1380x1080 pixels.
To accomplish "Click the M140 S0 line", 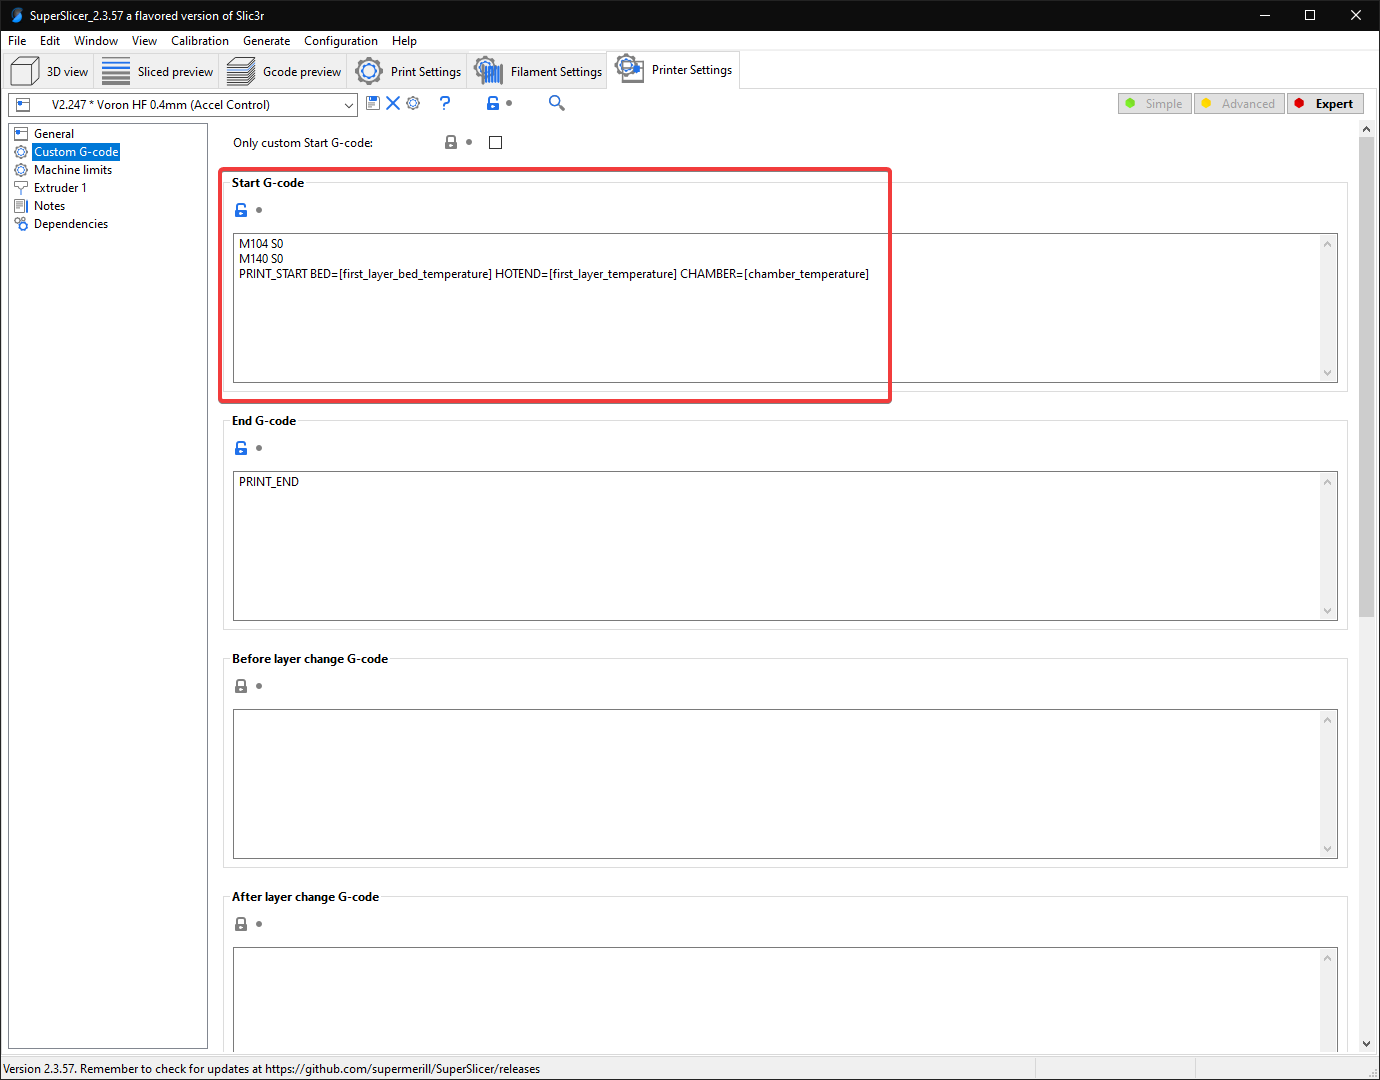I will tap(261, 259).
